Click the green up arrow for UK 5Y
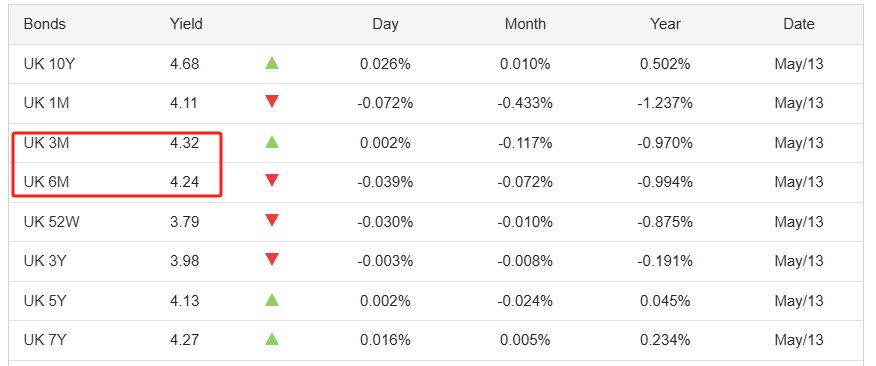 pyautogui.click(x=272, y=300)
